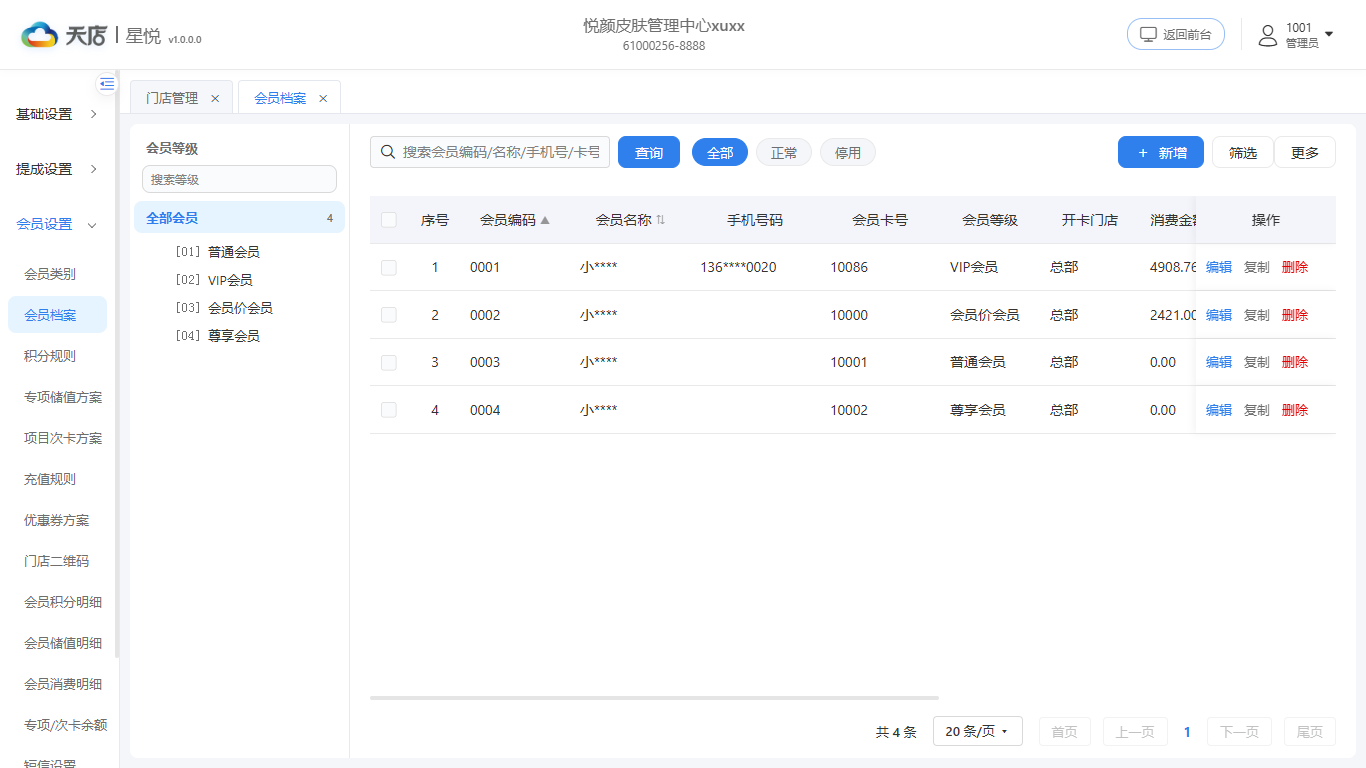Collapse the sidebar with the menu fold icon
Viewport: 1366px width, 768px height.
tap(107, 84)
